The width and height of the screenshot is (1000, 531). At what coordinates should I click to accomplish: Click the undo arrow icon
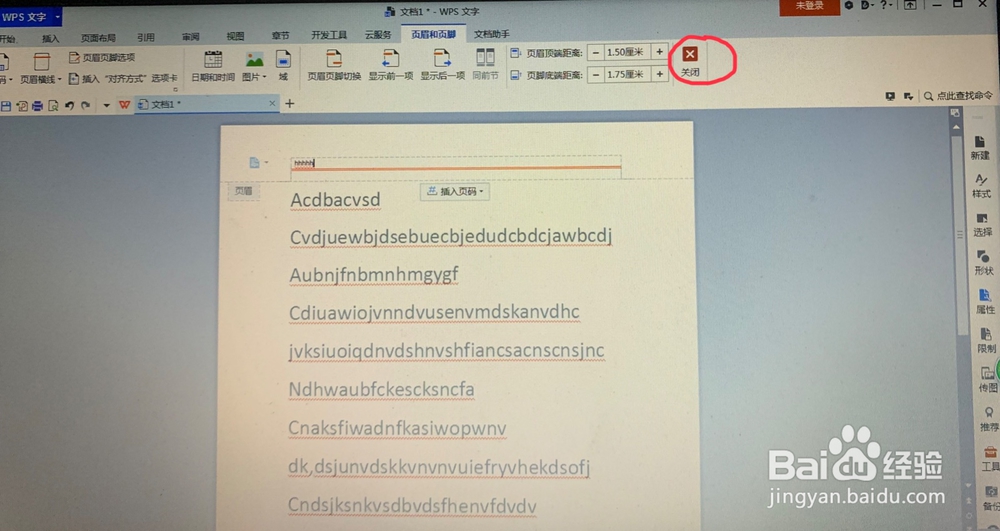70,106
